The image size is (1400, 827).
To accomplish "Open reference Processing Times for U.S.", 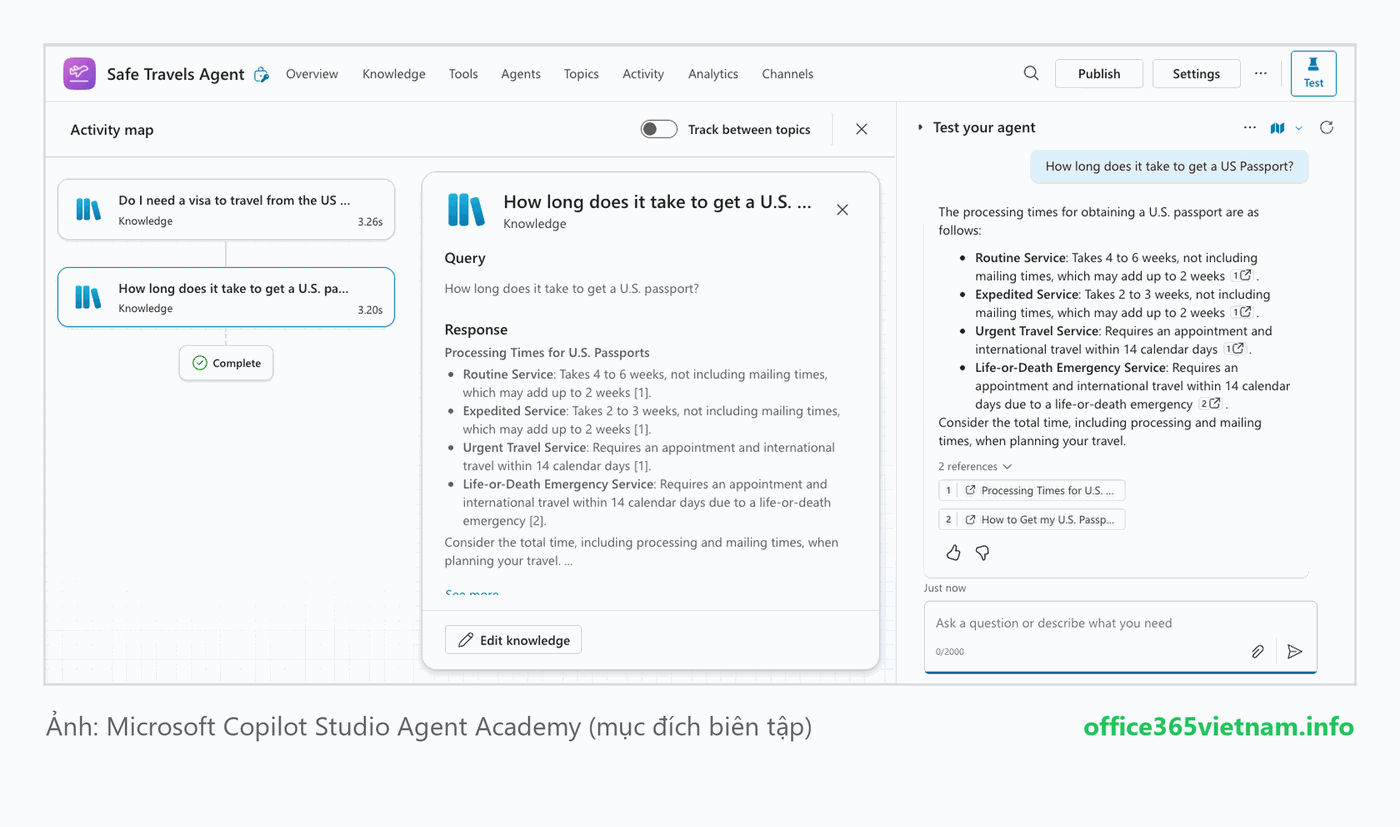I will (x=1032, y=490).
